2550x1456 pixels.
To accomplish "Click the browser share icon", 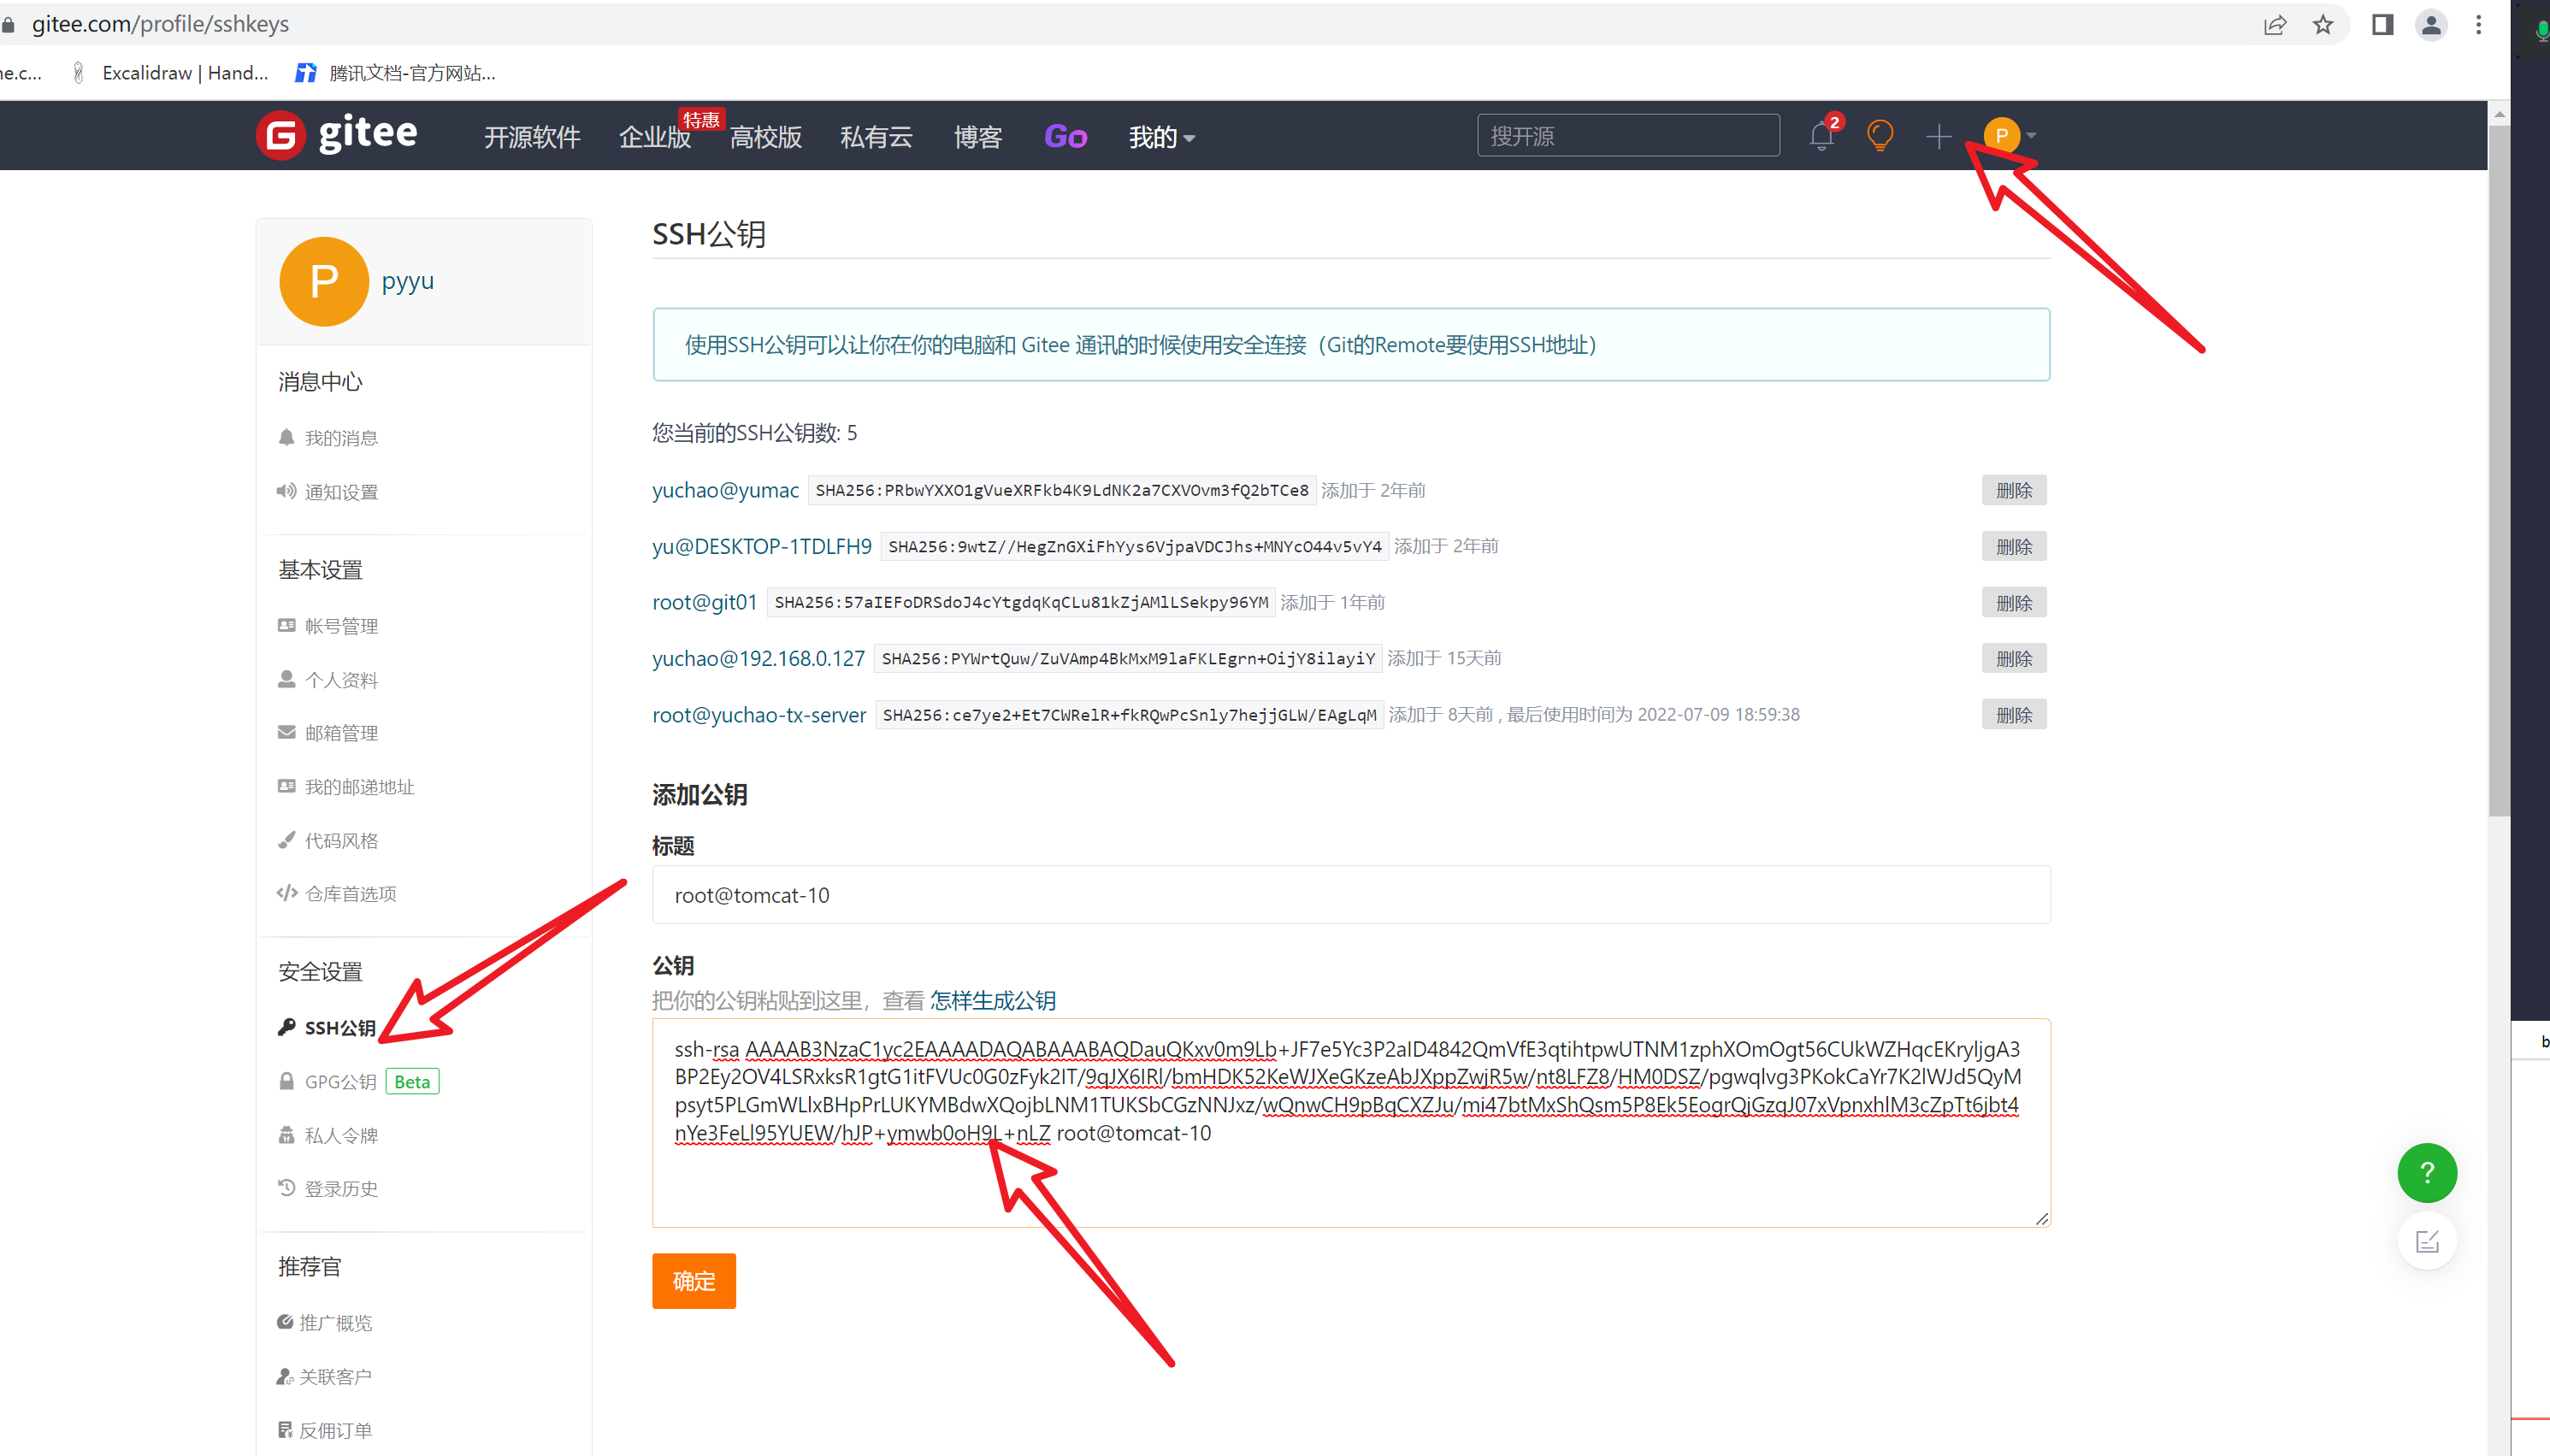I will (x=2275, y=25).
